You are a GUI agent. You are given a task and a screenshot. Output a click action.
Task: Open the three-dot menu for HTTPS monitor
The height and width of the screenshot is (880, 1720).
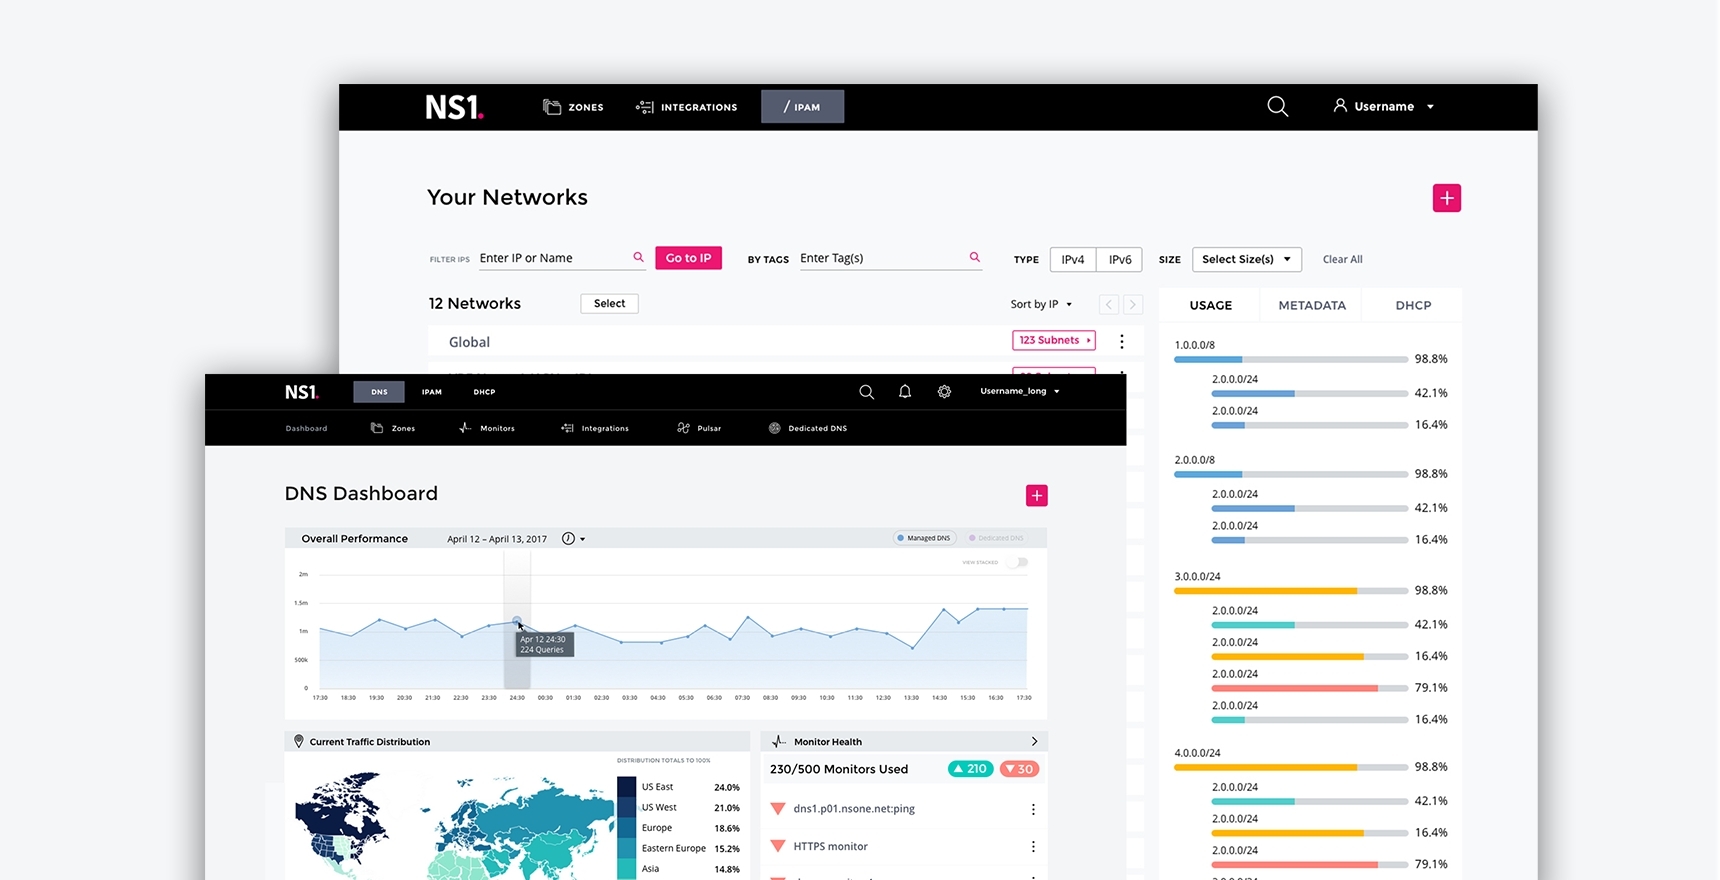(x=1033, y=847)
